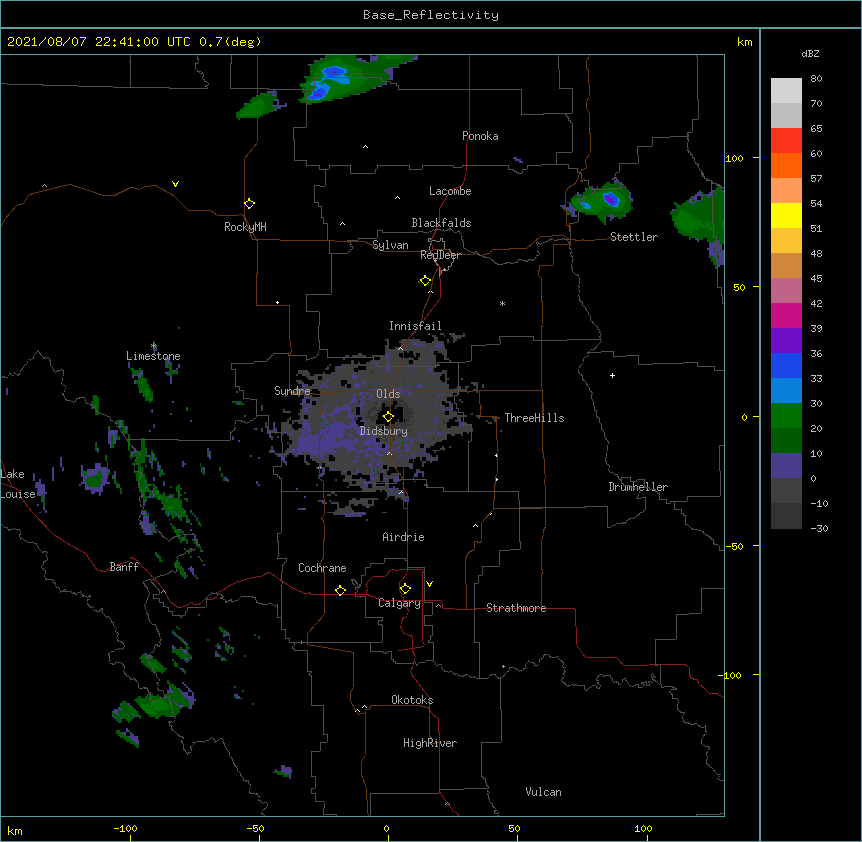Click the Airdrie city label
The height and width of the screenshot is (842, 862).
(403, 537)
